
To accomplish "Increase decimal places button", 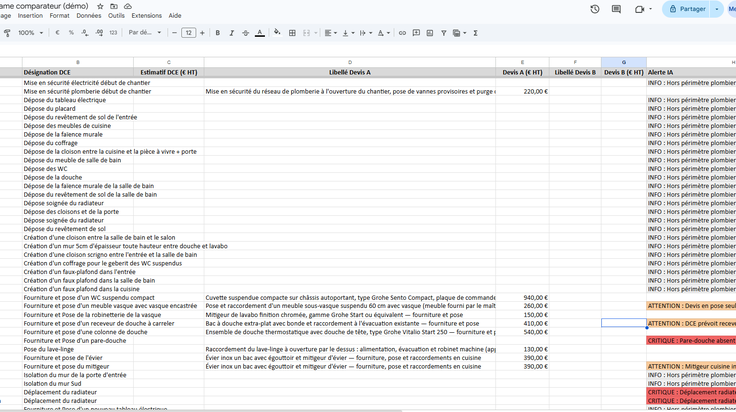I will coord(99,33).
